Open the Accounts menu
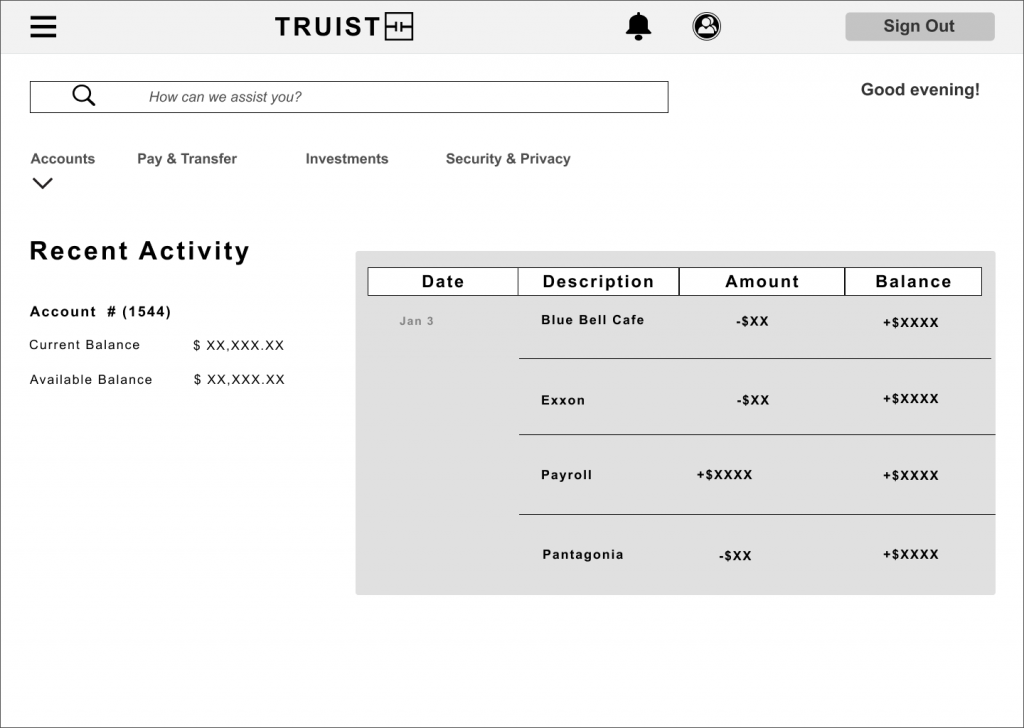 point(63,159)
